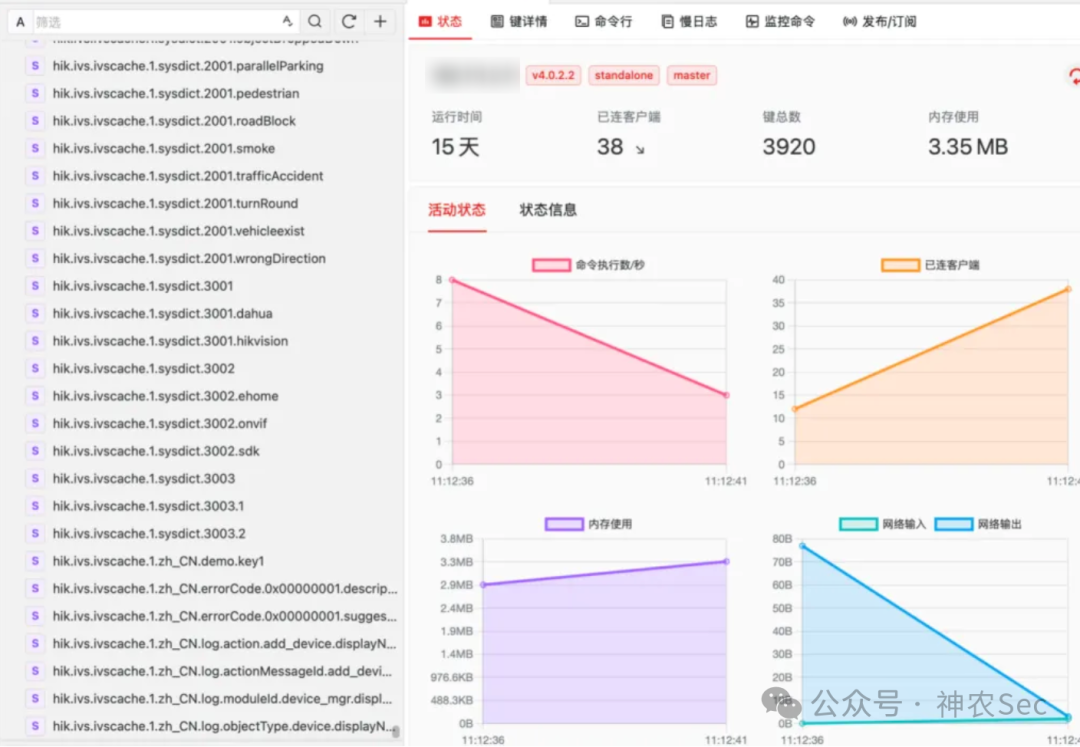Switch to the 命令行 tab
The height and width of the screenshot is (747, 1080).
pos(604,20)
